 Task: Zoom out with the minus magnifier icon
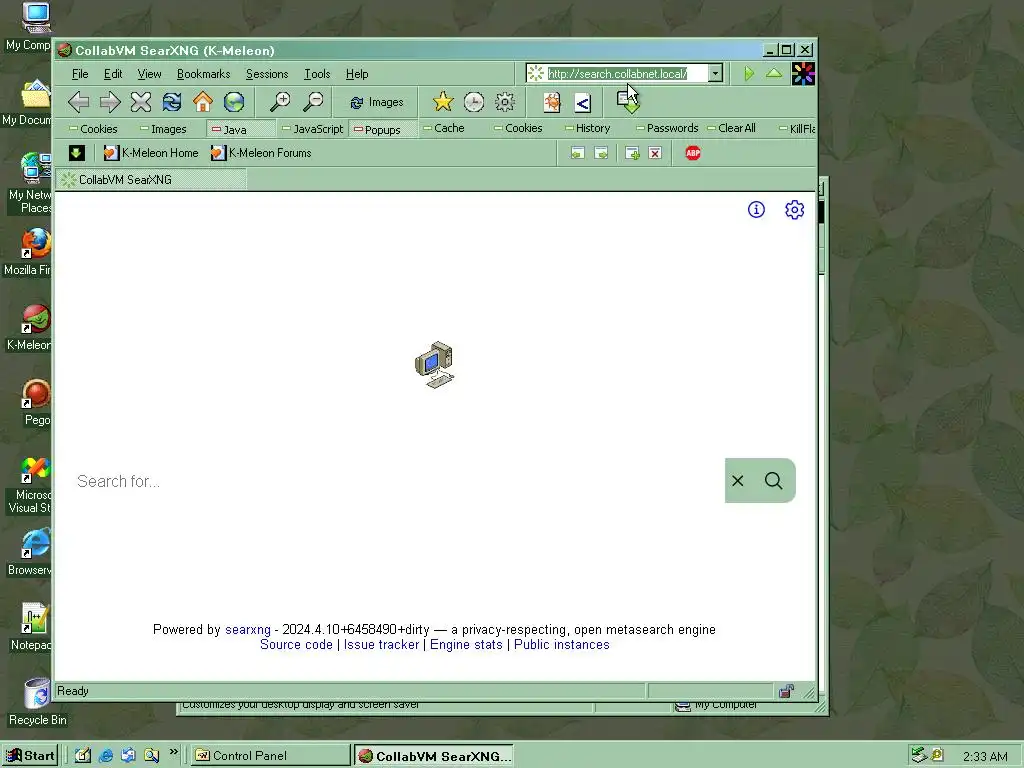pos(313,102)
